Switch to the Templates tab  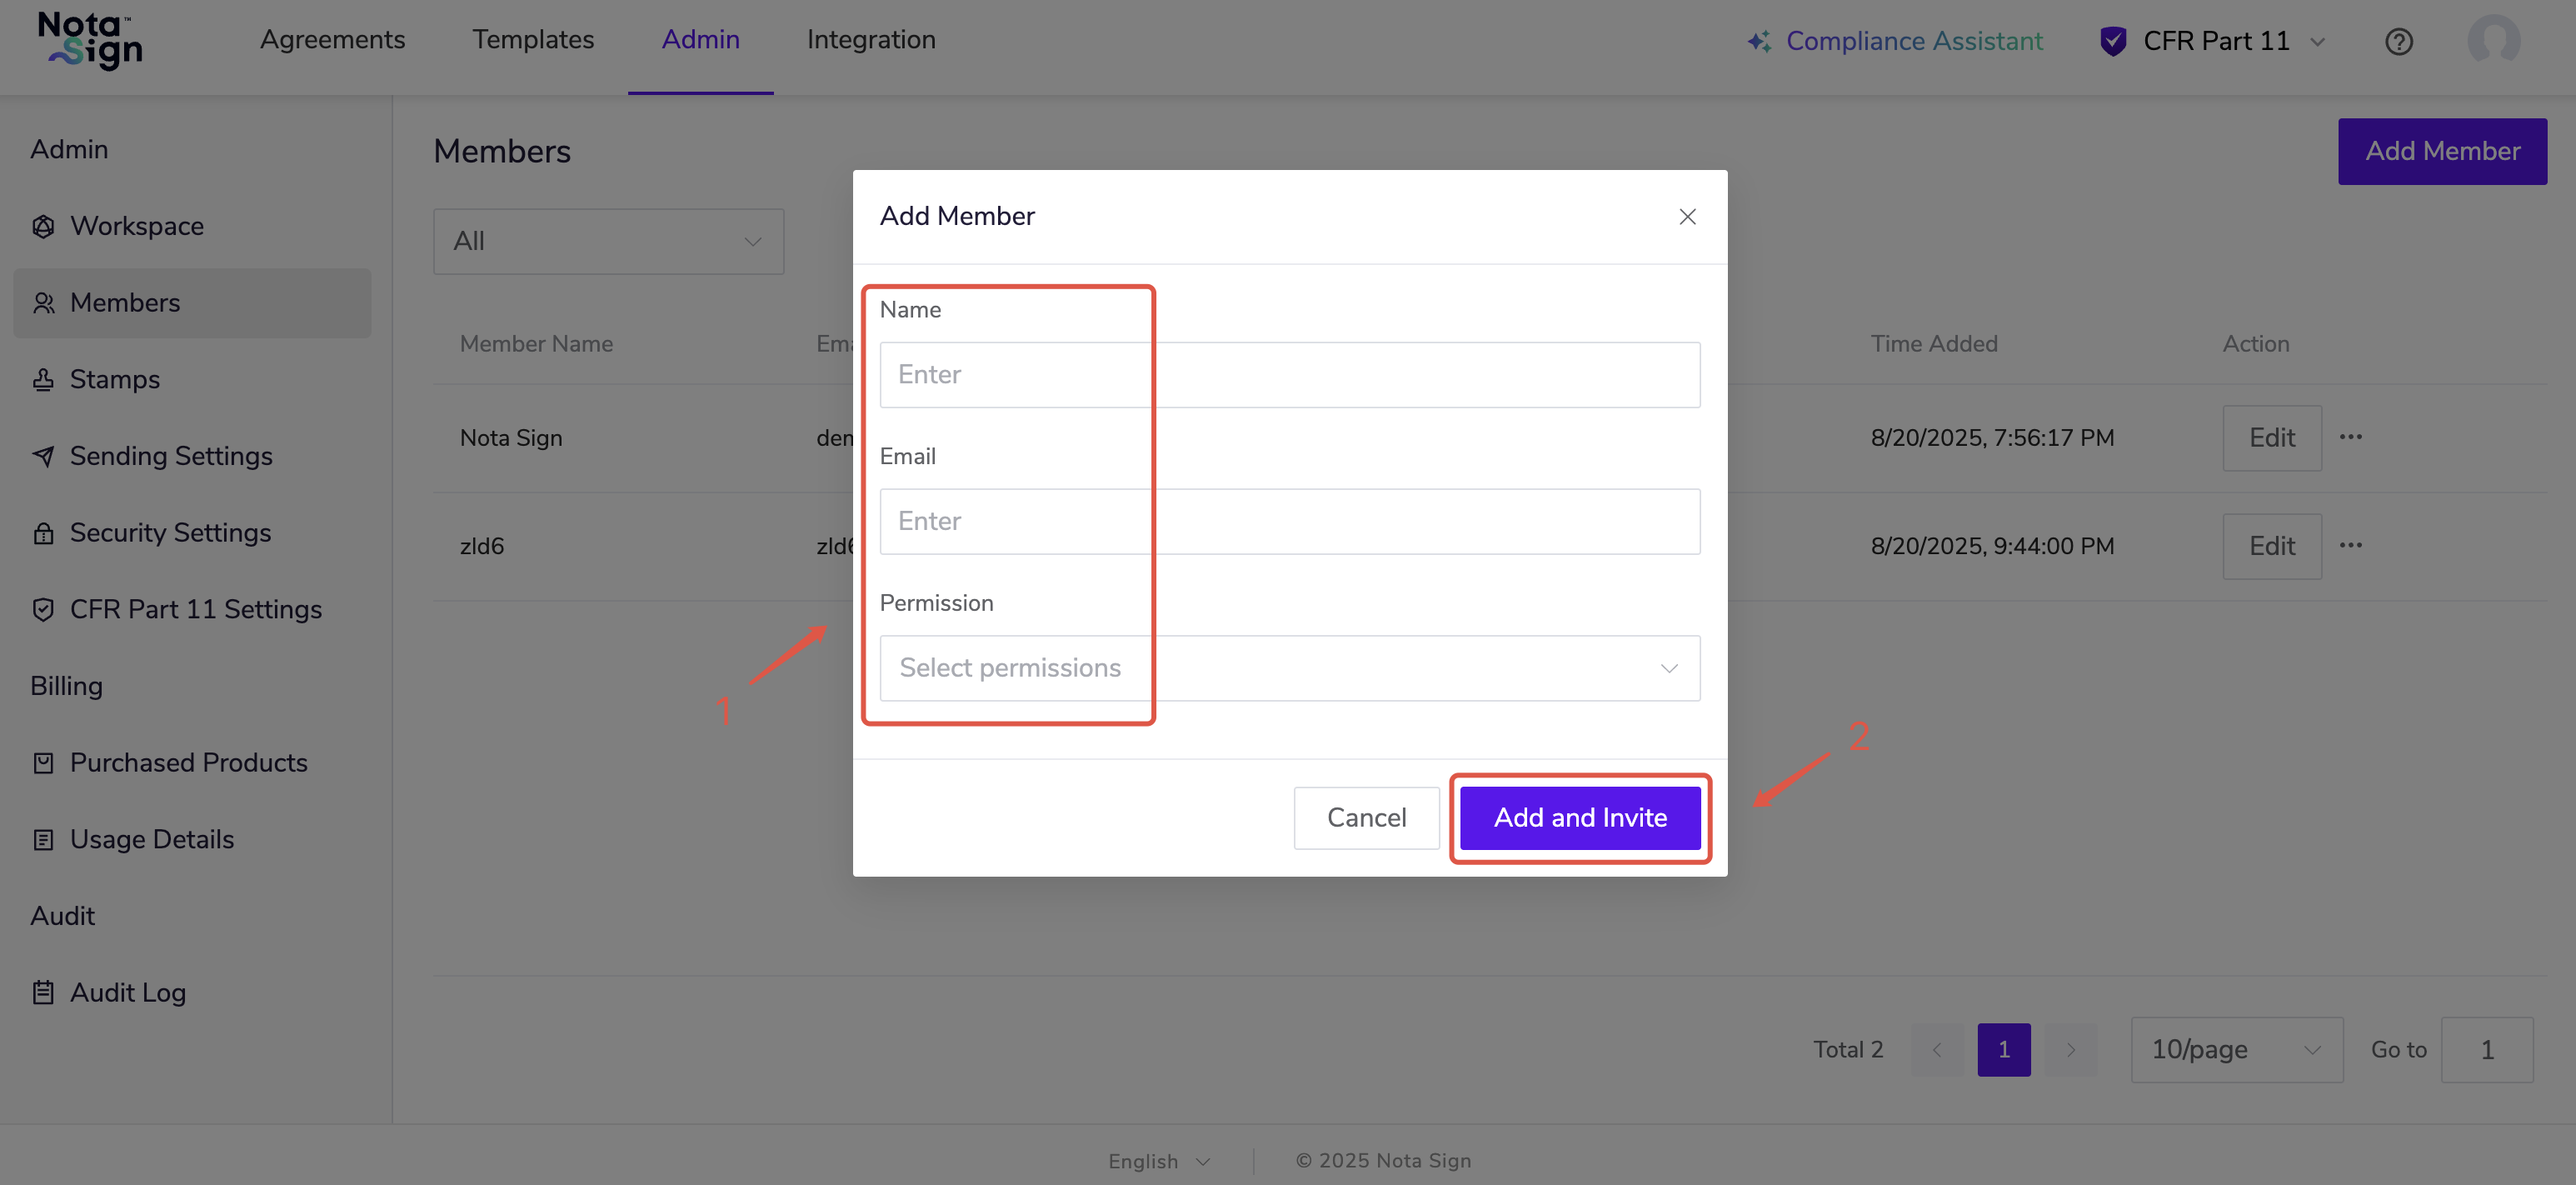point(533,39)
